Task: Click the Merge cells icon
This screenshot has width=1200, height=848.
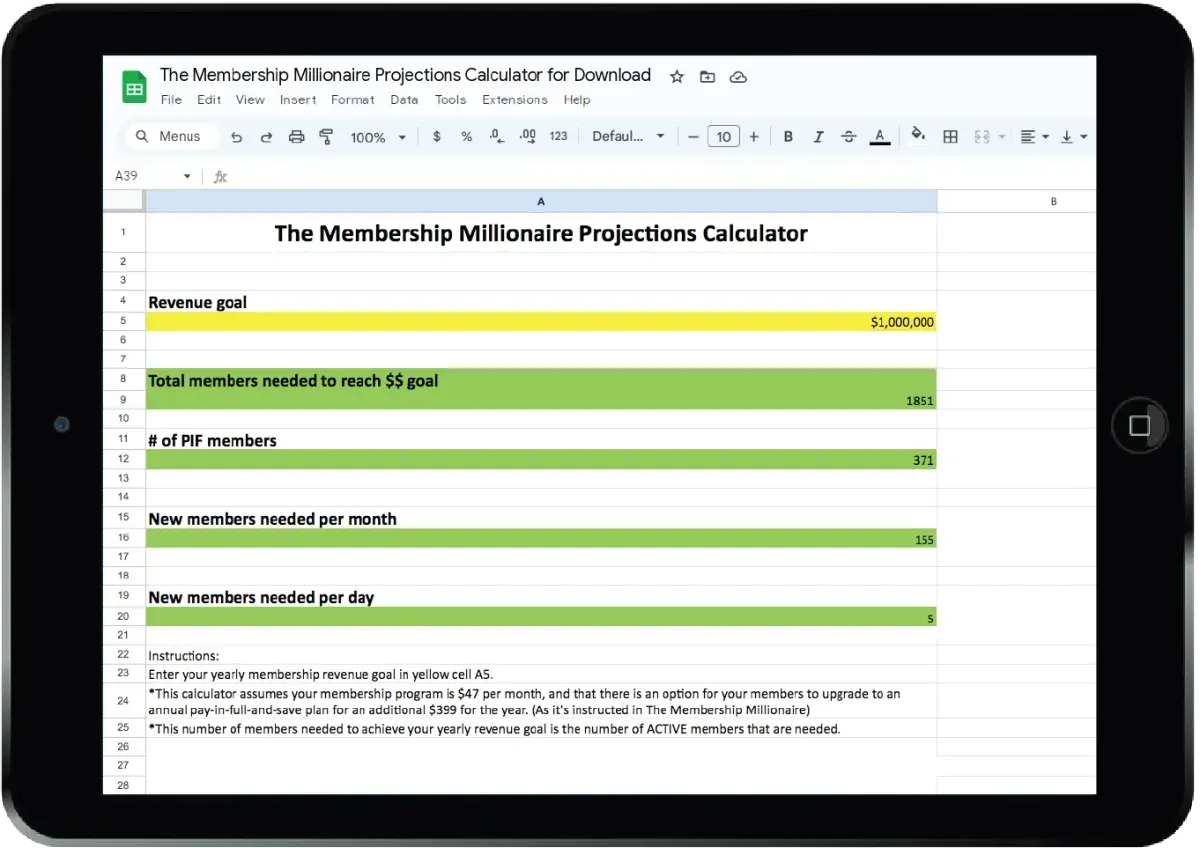Action: (982, 137)
